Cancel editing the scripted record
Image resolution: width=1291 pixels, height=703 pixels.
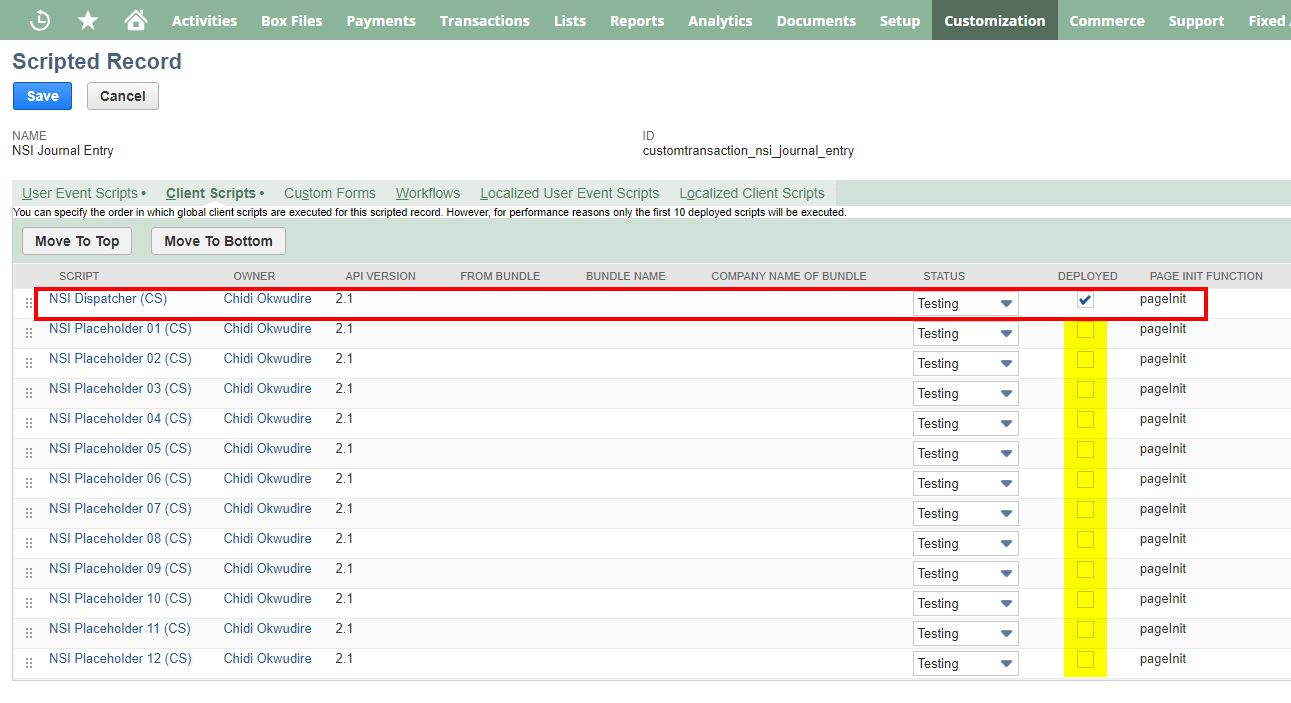point(123,96)
